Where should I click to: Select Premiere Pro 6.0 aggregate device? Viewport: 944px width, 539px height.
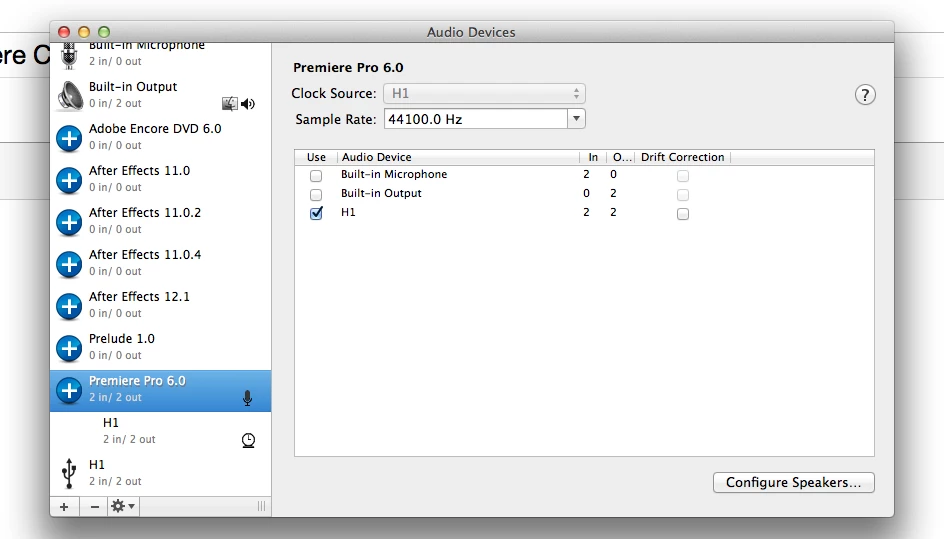[160, 391]
